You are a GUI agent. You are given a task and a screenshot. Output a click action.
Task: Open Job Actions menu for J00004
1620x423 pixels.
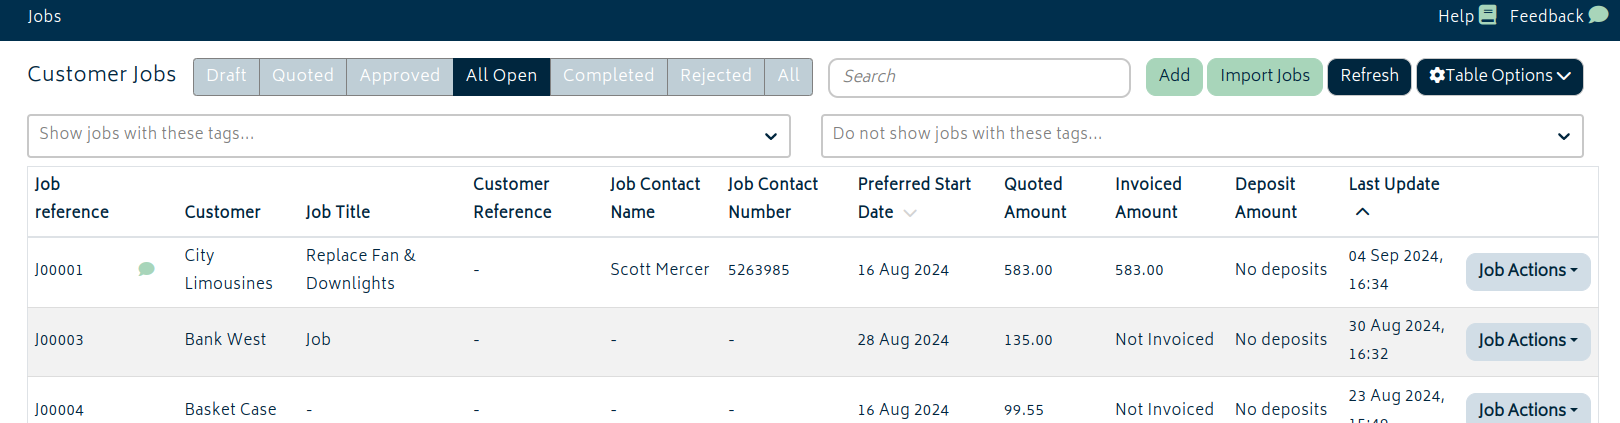[x=1528, y=408]
